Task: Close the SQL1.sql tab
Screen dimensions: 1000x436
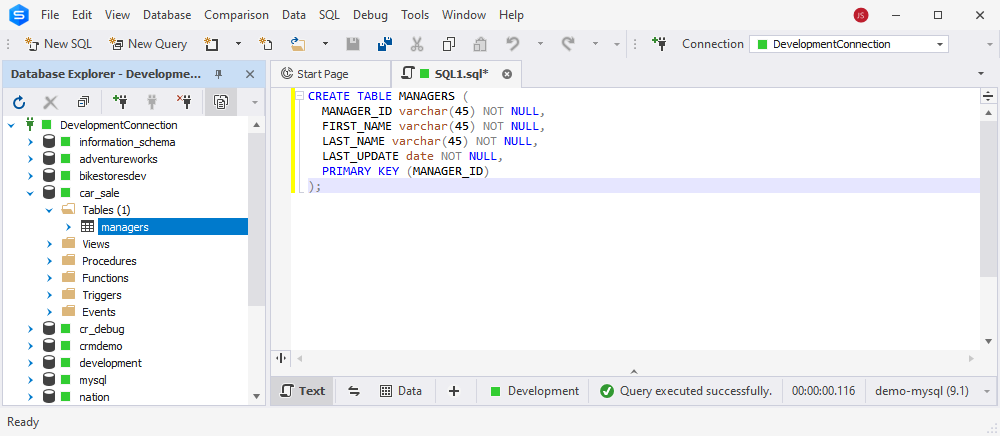Action: coord(507,74)
